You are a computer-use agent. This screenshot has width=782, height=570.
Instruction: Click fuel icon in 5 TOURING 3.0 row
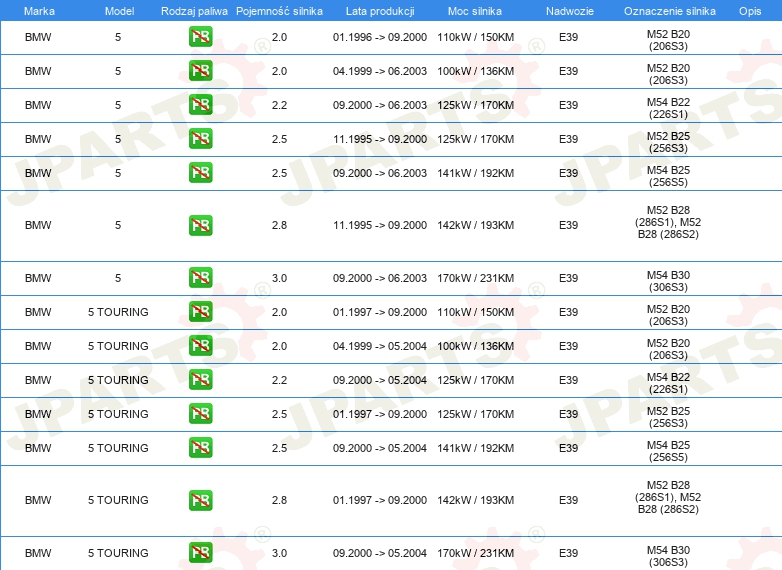coord(200,553)
